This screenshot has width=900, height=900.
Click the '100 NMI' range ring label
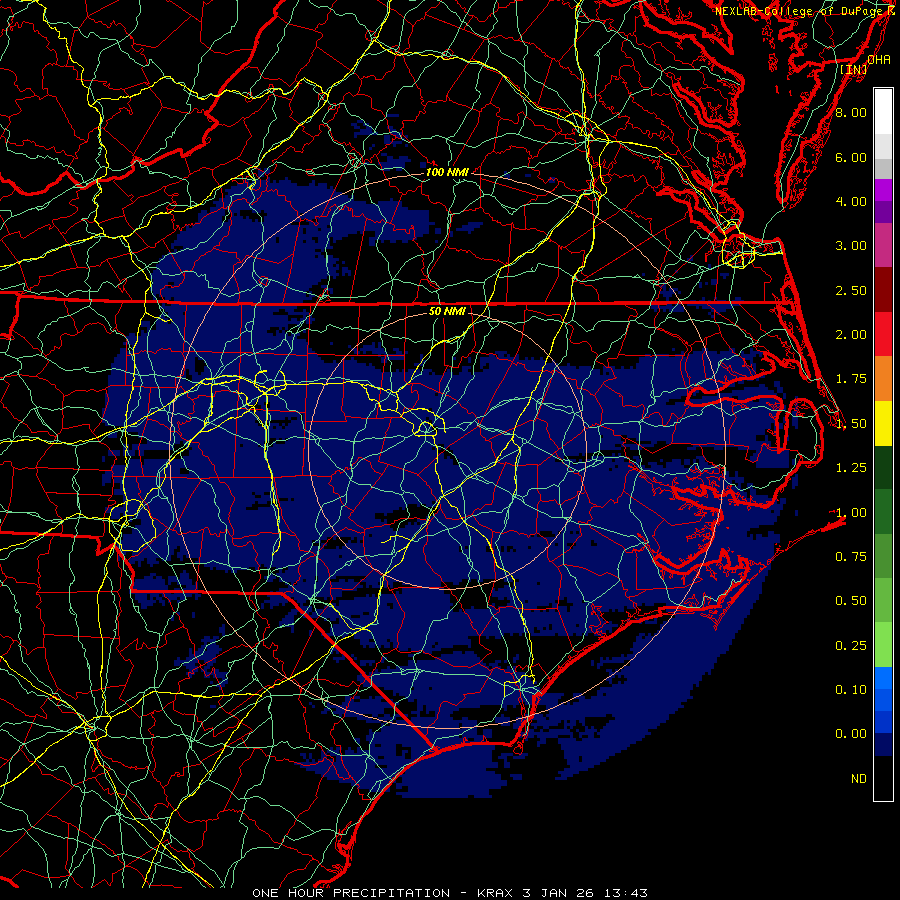click(447, 172)
